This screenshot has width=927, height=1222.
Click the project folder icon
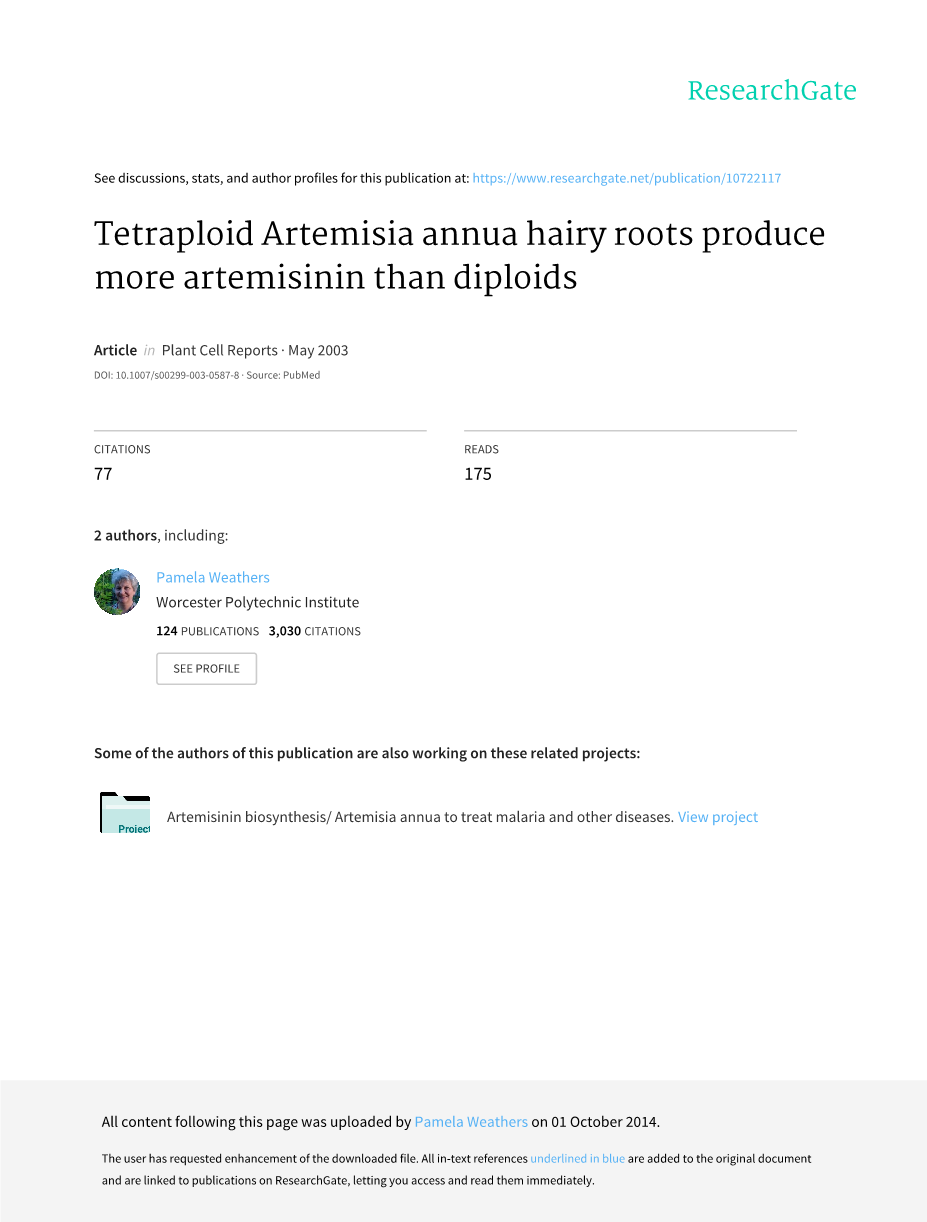125,813
